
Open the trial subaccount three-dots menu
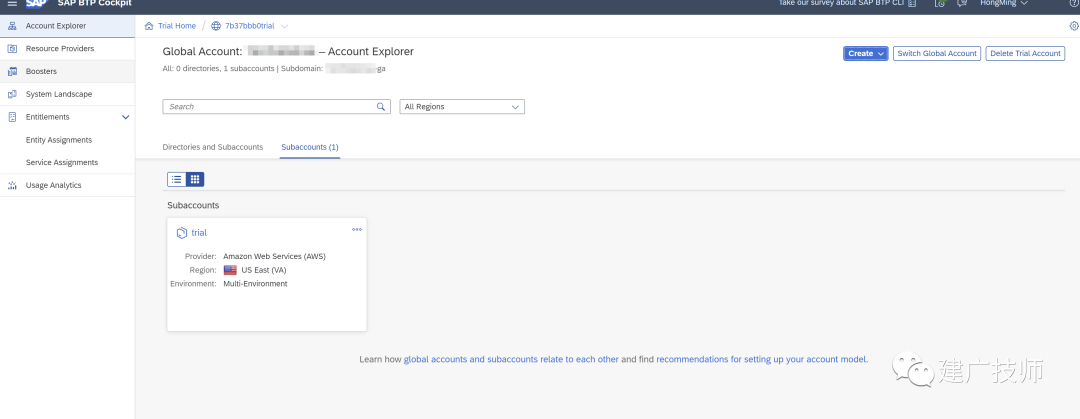pyautogui.click(x=357, y=229)
